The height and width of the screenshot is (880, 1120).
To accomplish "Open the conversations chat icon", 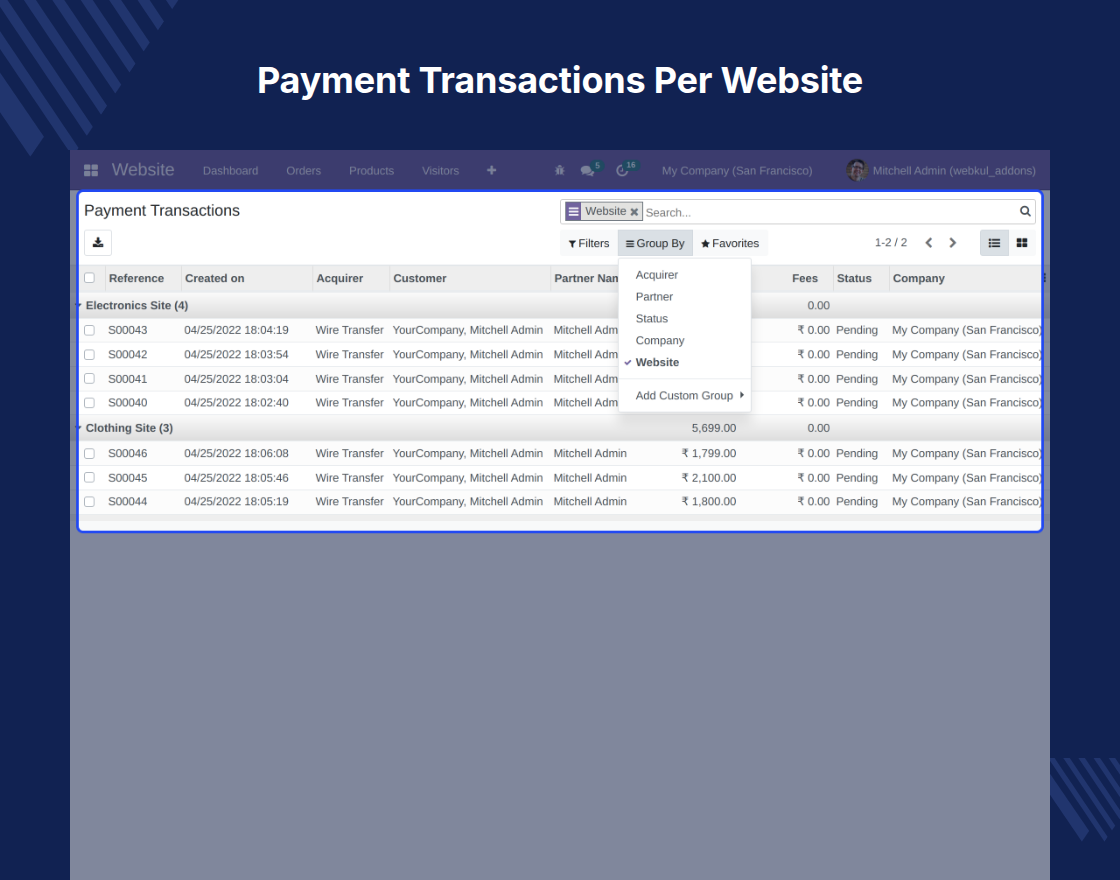I will coord(587,171).
